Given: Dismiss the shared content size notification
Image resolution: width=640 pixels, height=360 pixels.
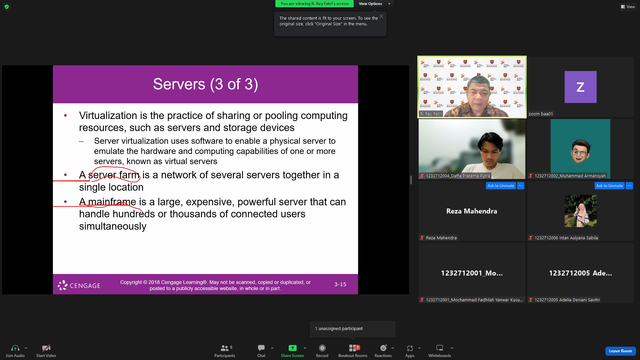Looking at the screenshot, I should (381, 16).
